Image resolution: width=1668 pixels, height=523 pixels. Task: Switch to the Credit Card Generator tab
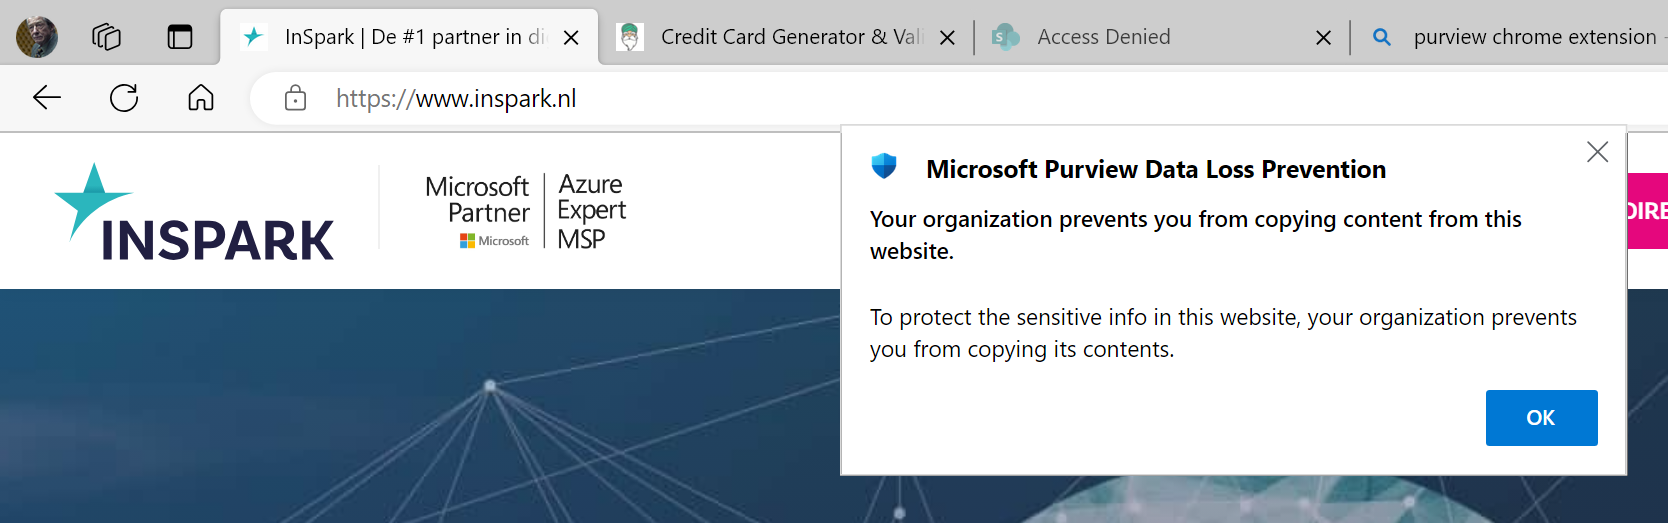pos(780,37)
